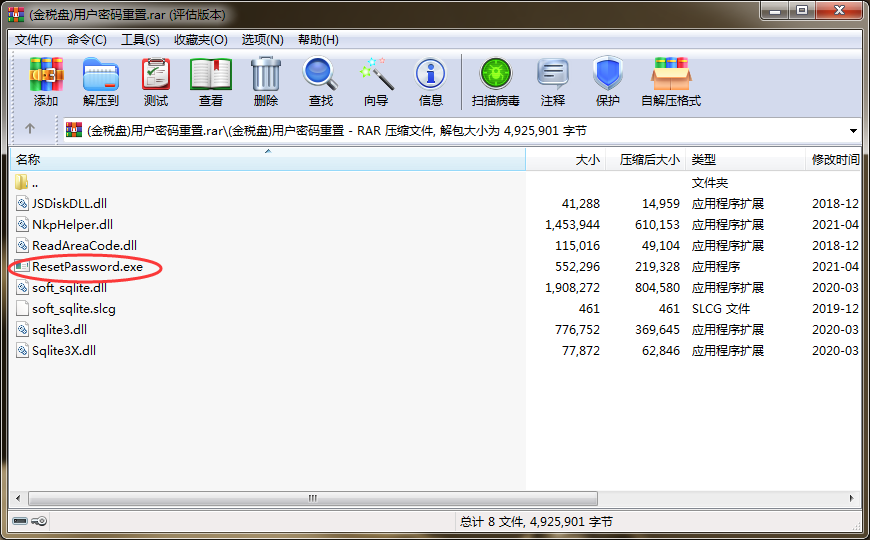
Task: Open the 查看 (View) toolbar icon
Action: tap(211, 74)
